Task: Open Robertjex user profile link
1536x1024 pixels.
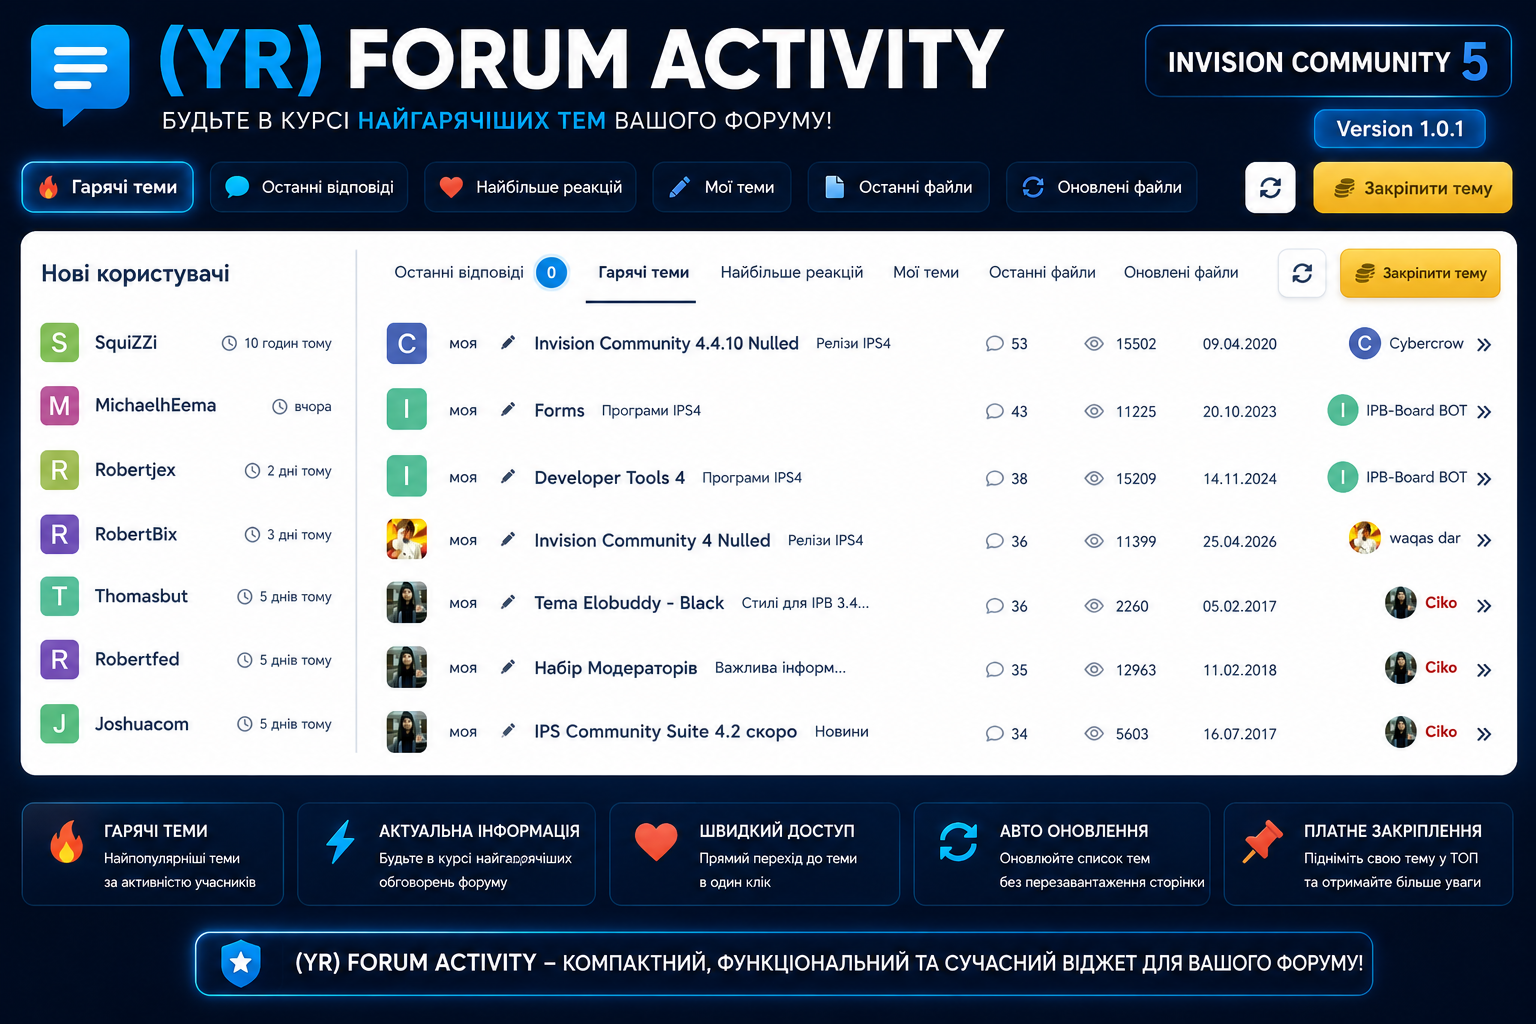Action: click(x=135, y=470)
